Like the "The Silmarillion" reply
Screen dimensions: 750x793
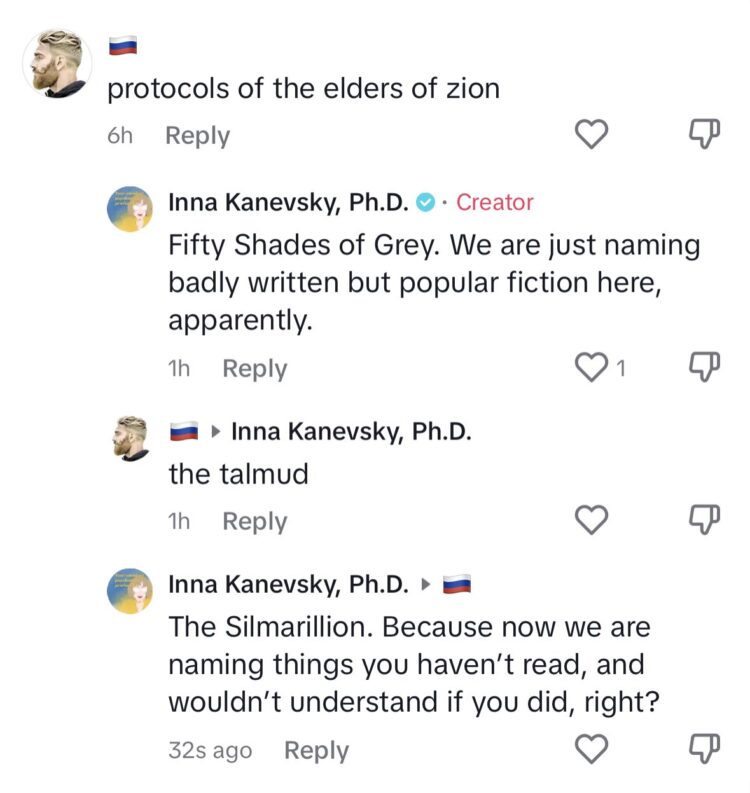(594, 749)
